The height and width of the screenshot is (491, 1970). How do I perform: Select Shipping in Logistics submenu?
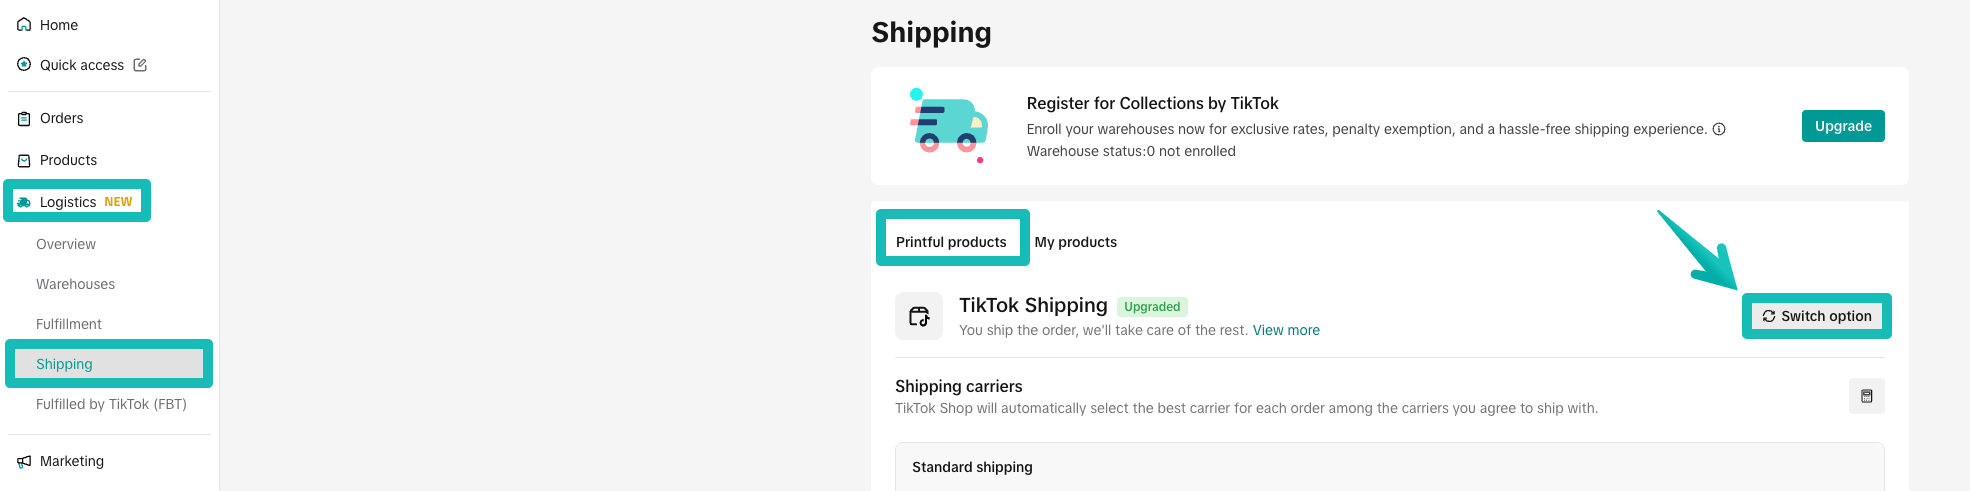[x=64, y=364]
